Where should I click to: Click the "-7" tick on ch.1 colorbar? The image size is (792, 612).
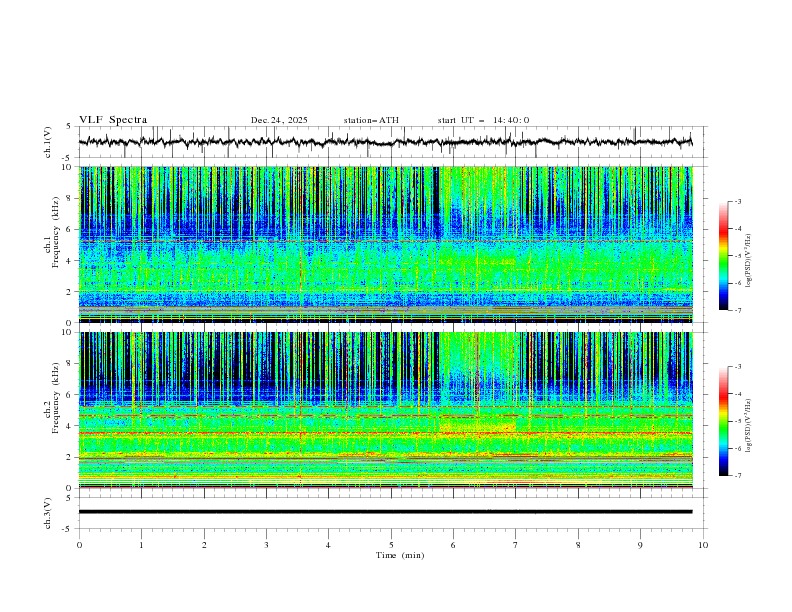coord(738,310)
